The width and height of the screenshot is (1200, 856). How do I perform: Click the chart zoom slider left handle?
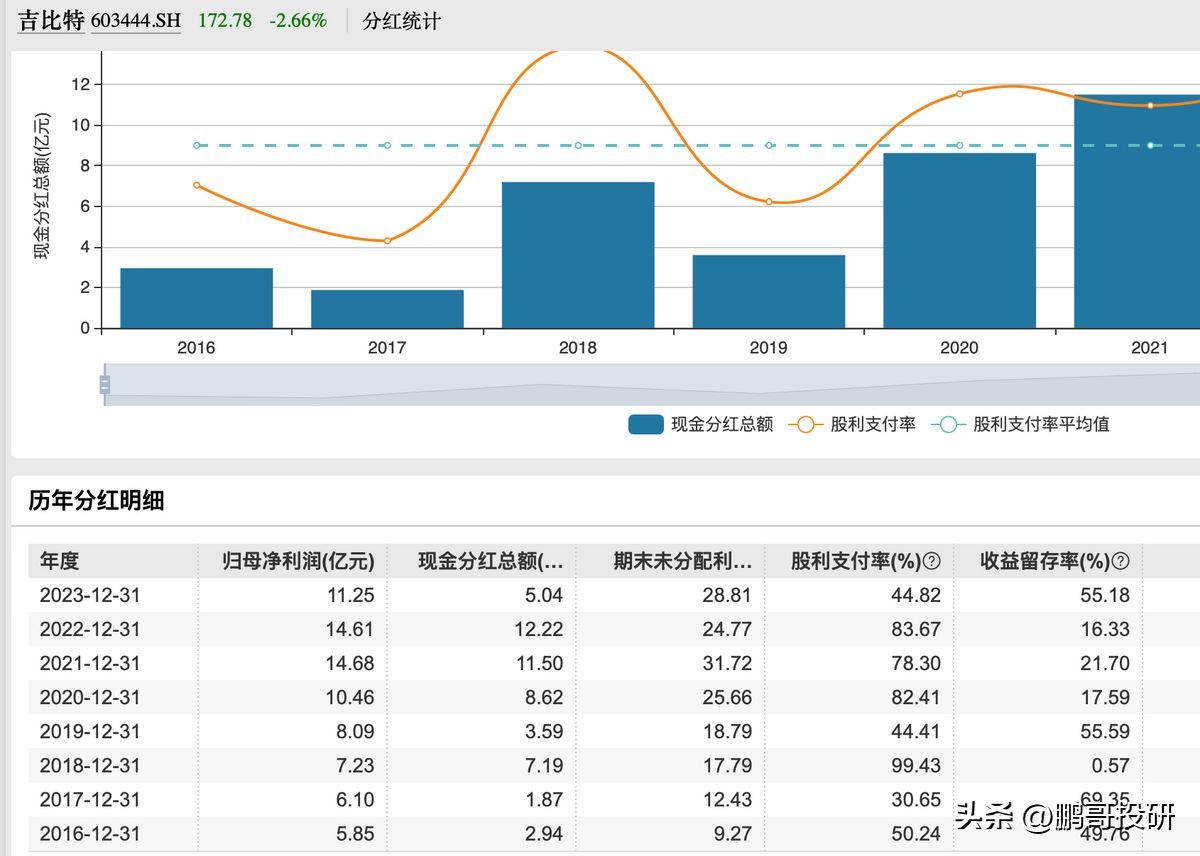105,385
